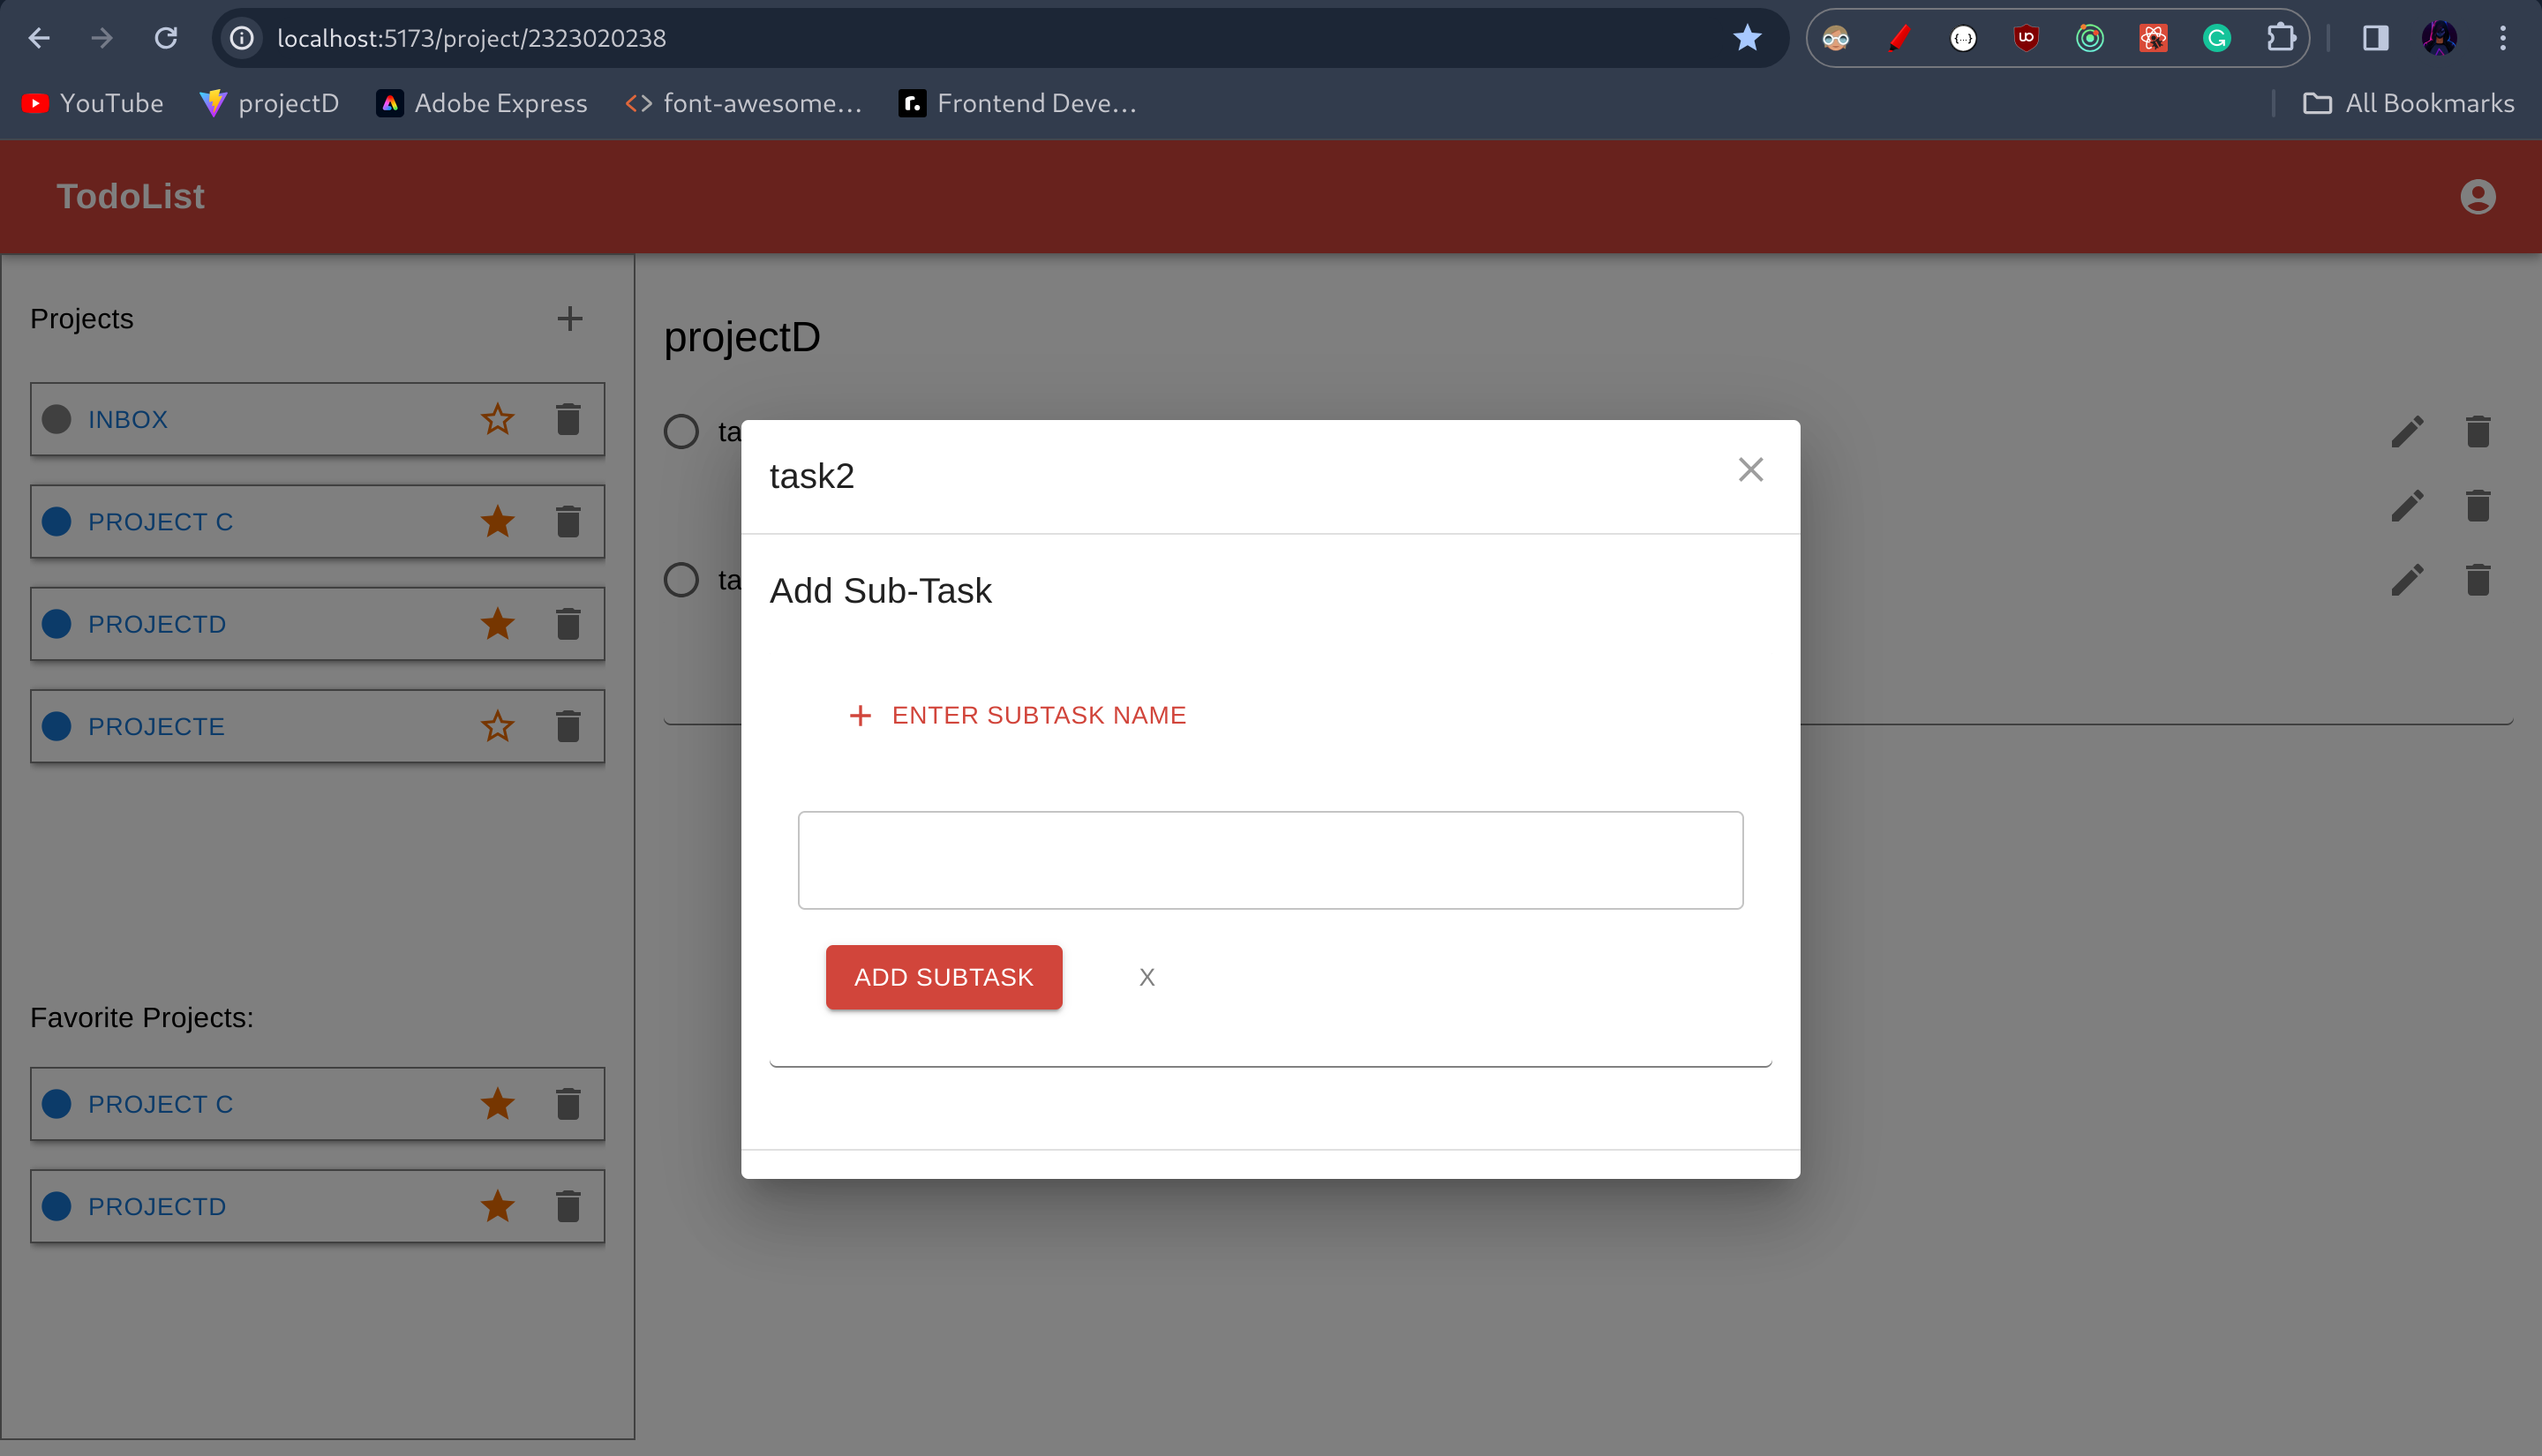Toggle favorite star for INBOX

[x=497, y=419]
